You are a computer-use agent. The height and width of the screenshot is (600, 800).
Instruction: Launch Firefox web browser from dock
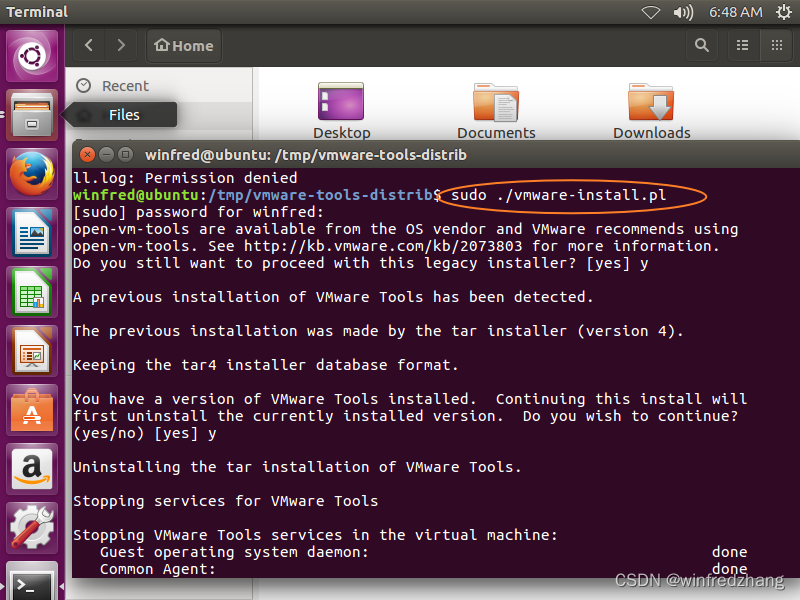point(32,174)
